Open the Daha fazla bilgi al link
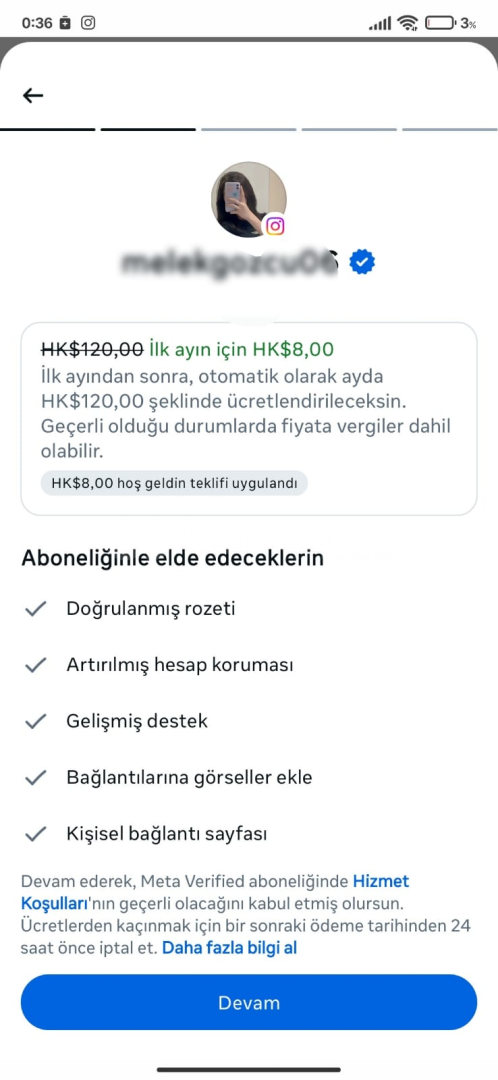This screenshot has width=498, height=1080. (229, 948)
